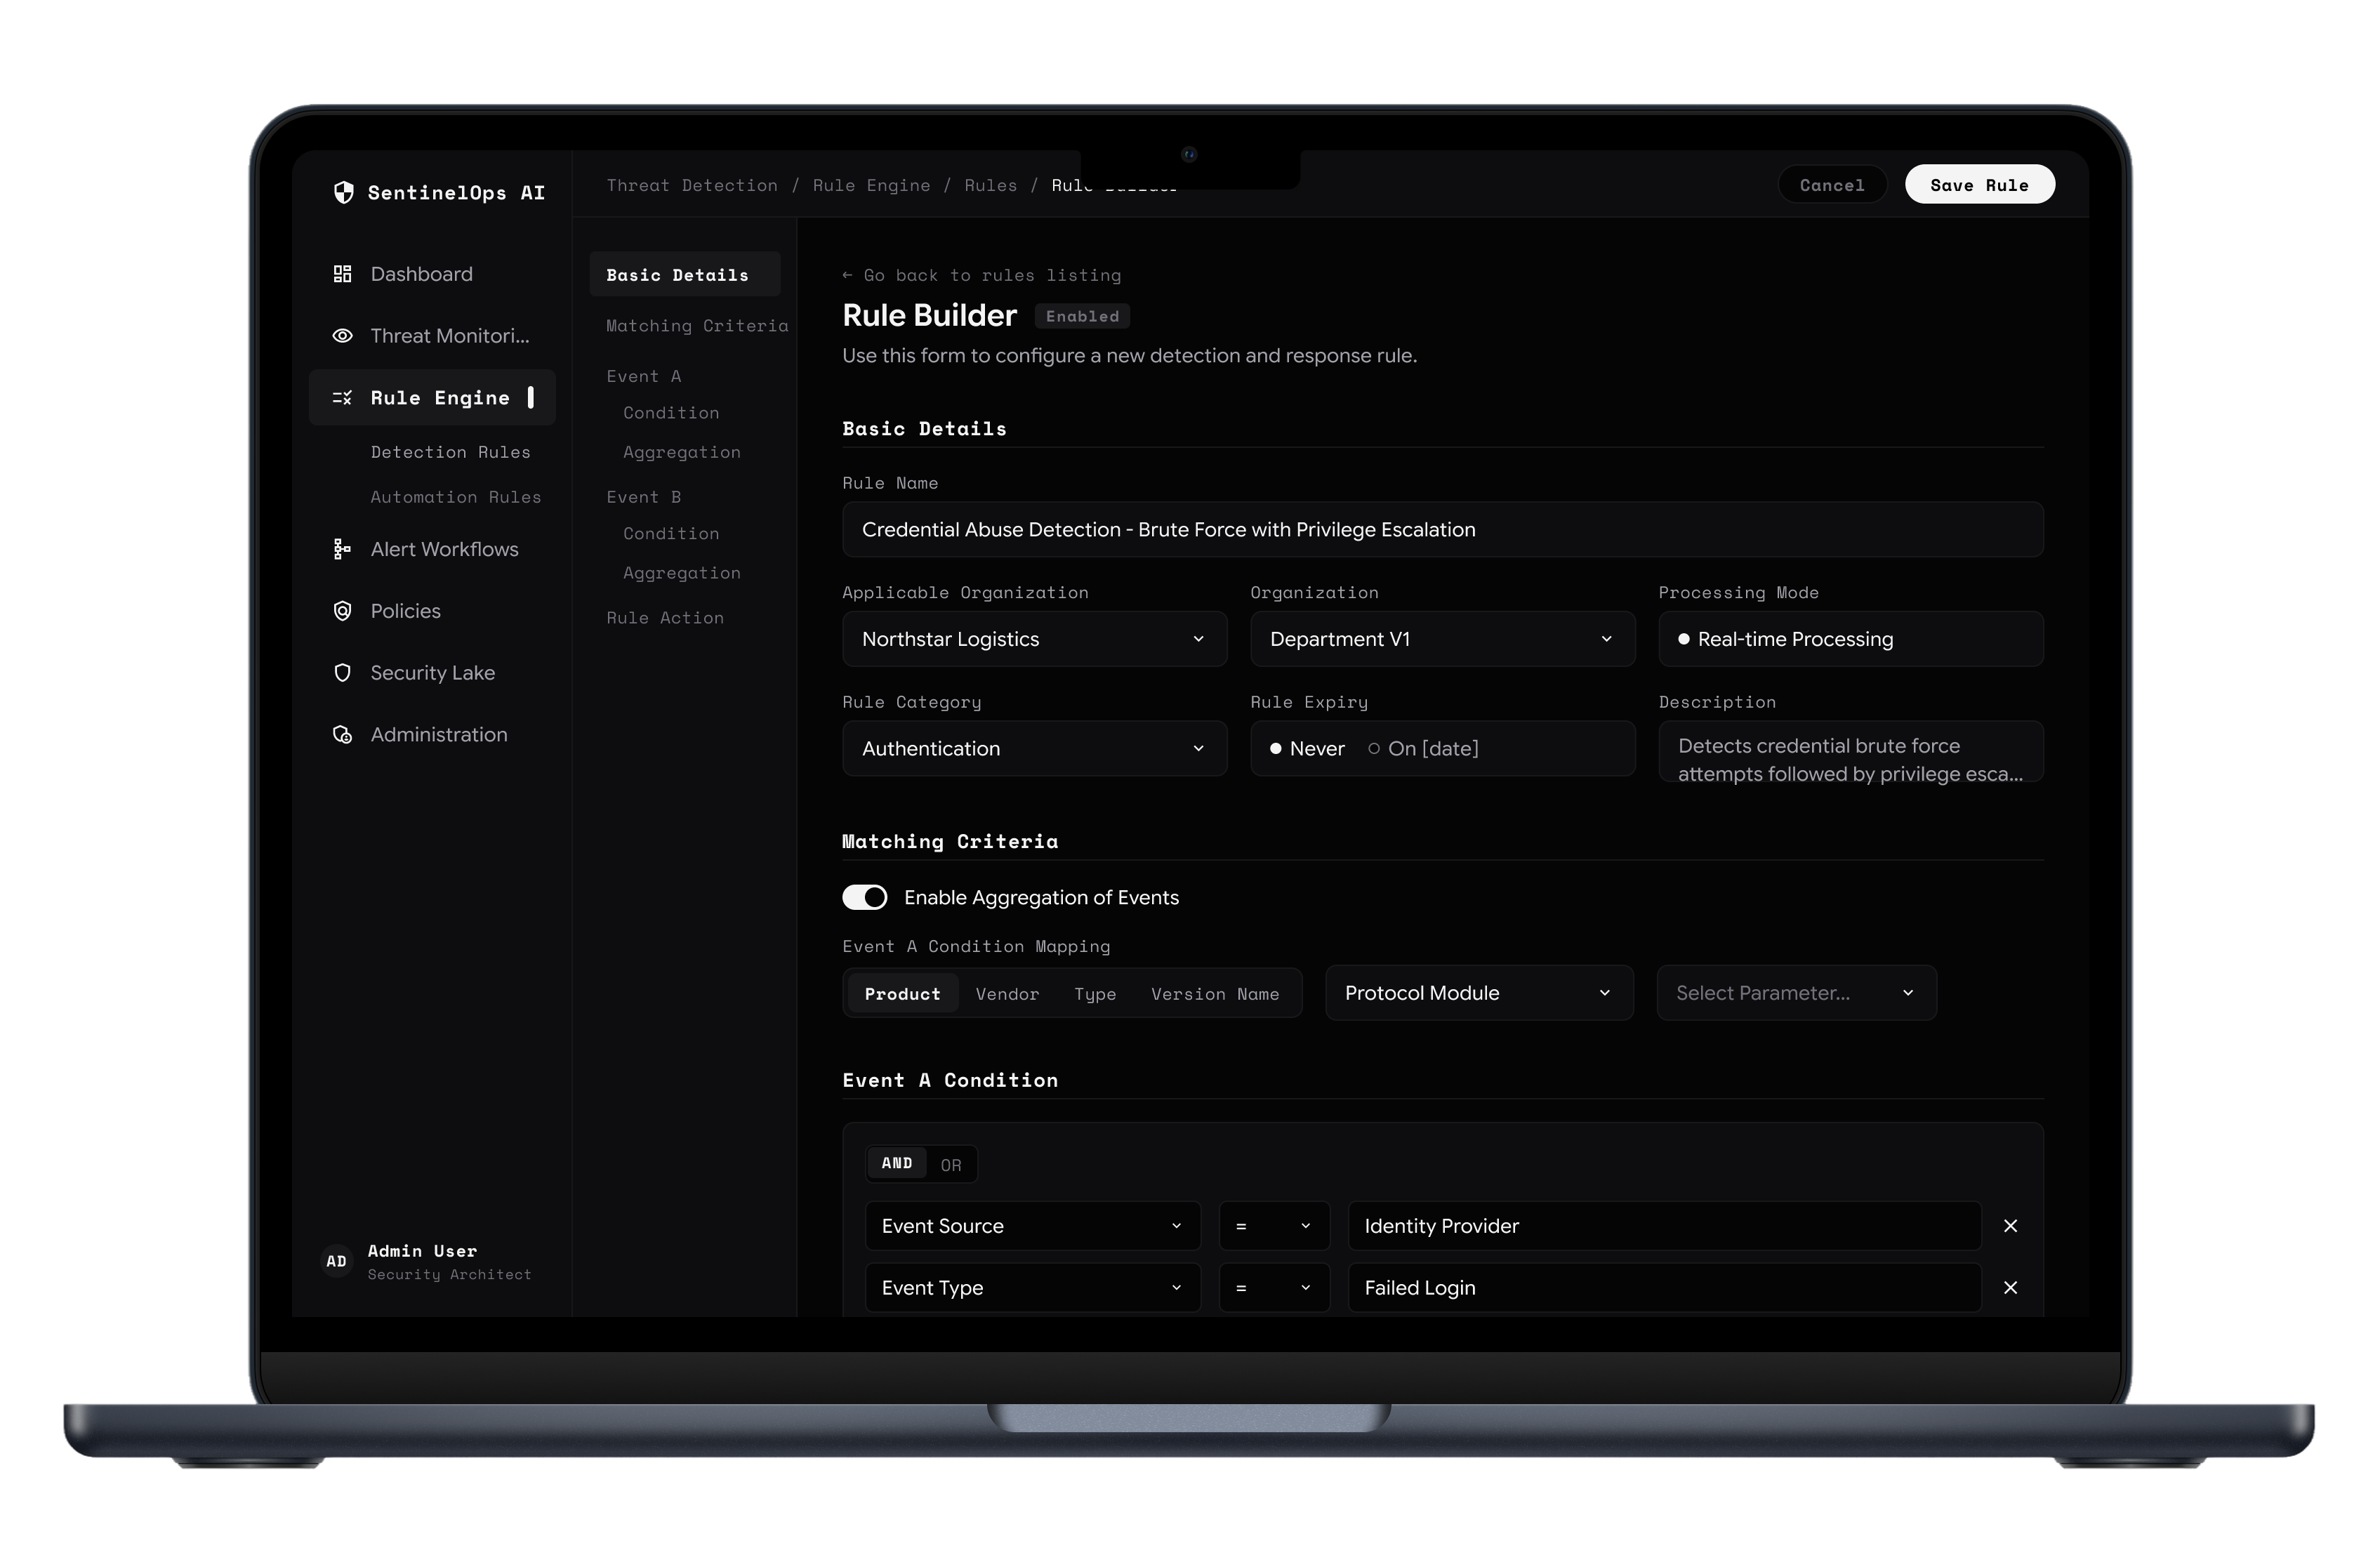Click the Policies shield icon

coord(342,611)
